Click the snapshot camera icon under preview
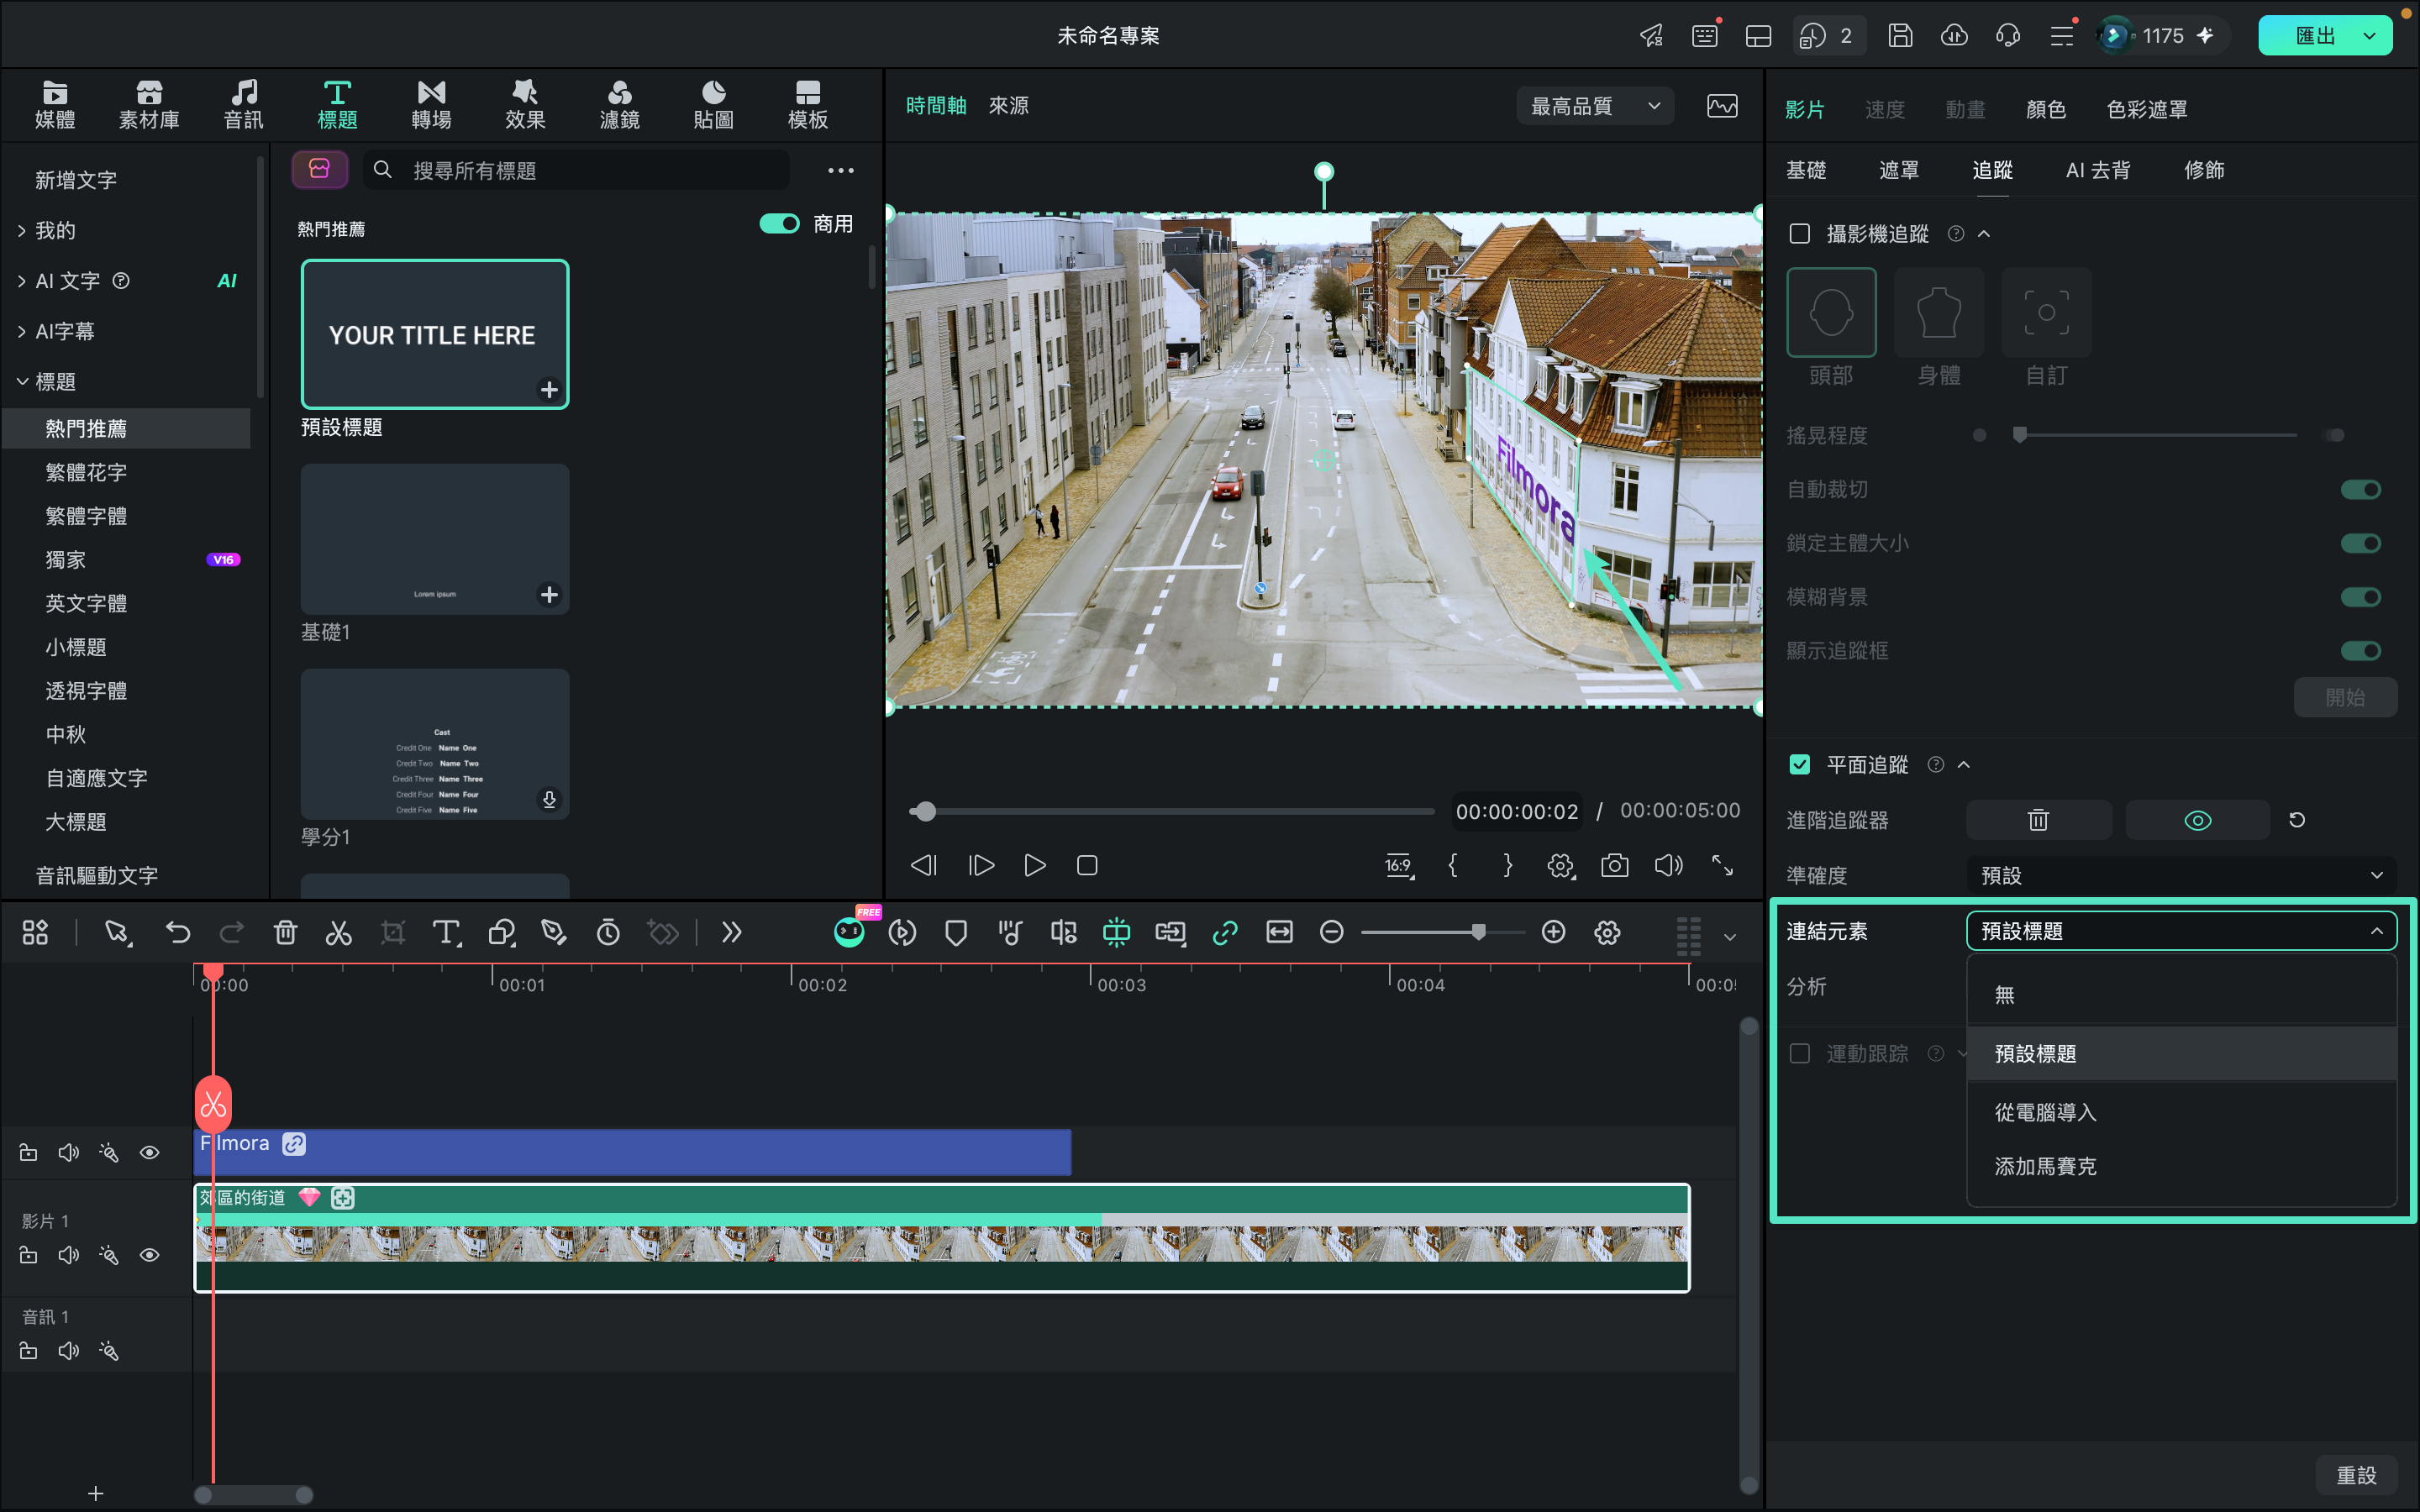2420x1512 pixels. pyautogui.click(x=1614, y=865)
